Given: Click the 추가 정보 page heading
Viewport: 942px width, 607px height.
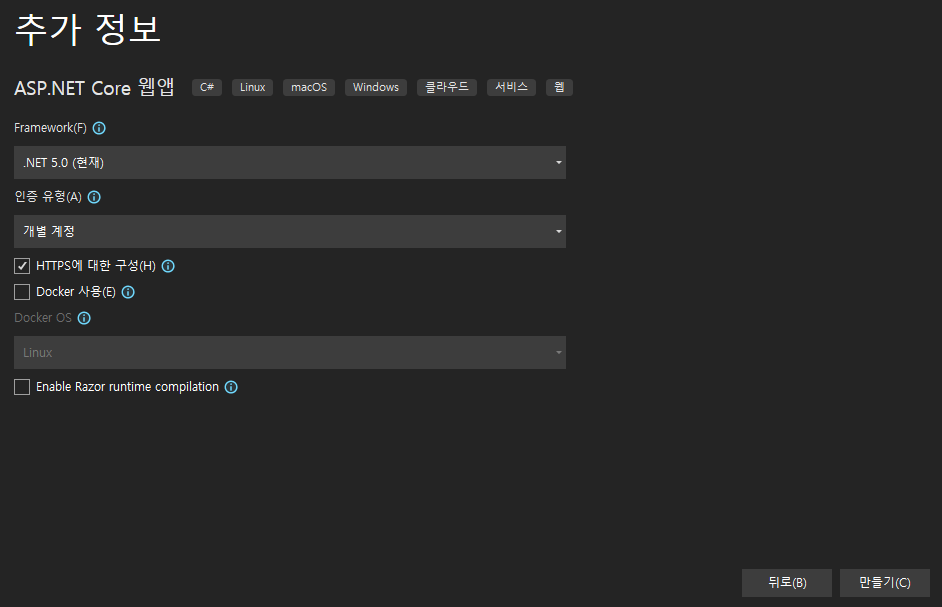Looking at the screenshot, I should pos(88,30).
